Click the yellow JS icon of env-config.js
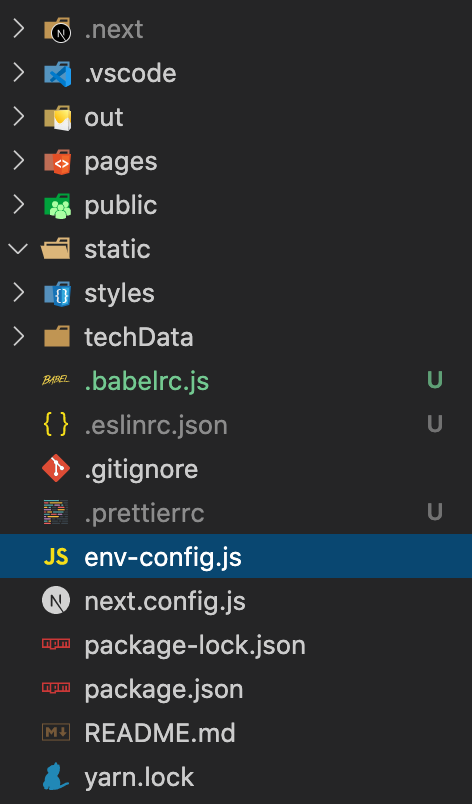Screen dimensions: 472x804 point(56,556)
